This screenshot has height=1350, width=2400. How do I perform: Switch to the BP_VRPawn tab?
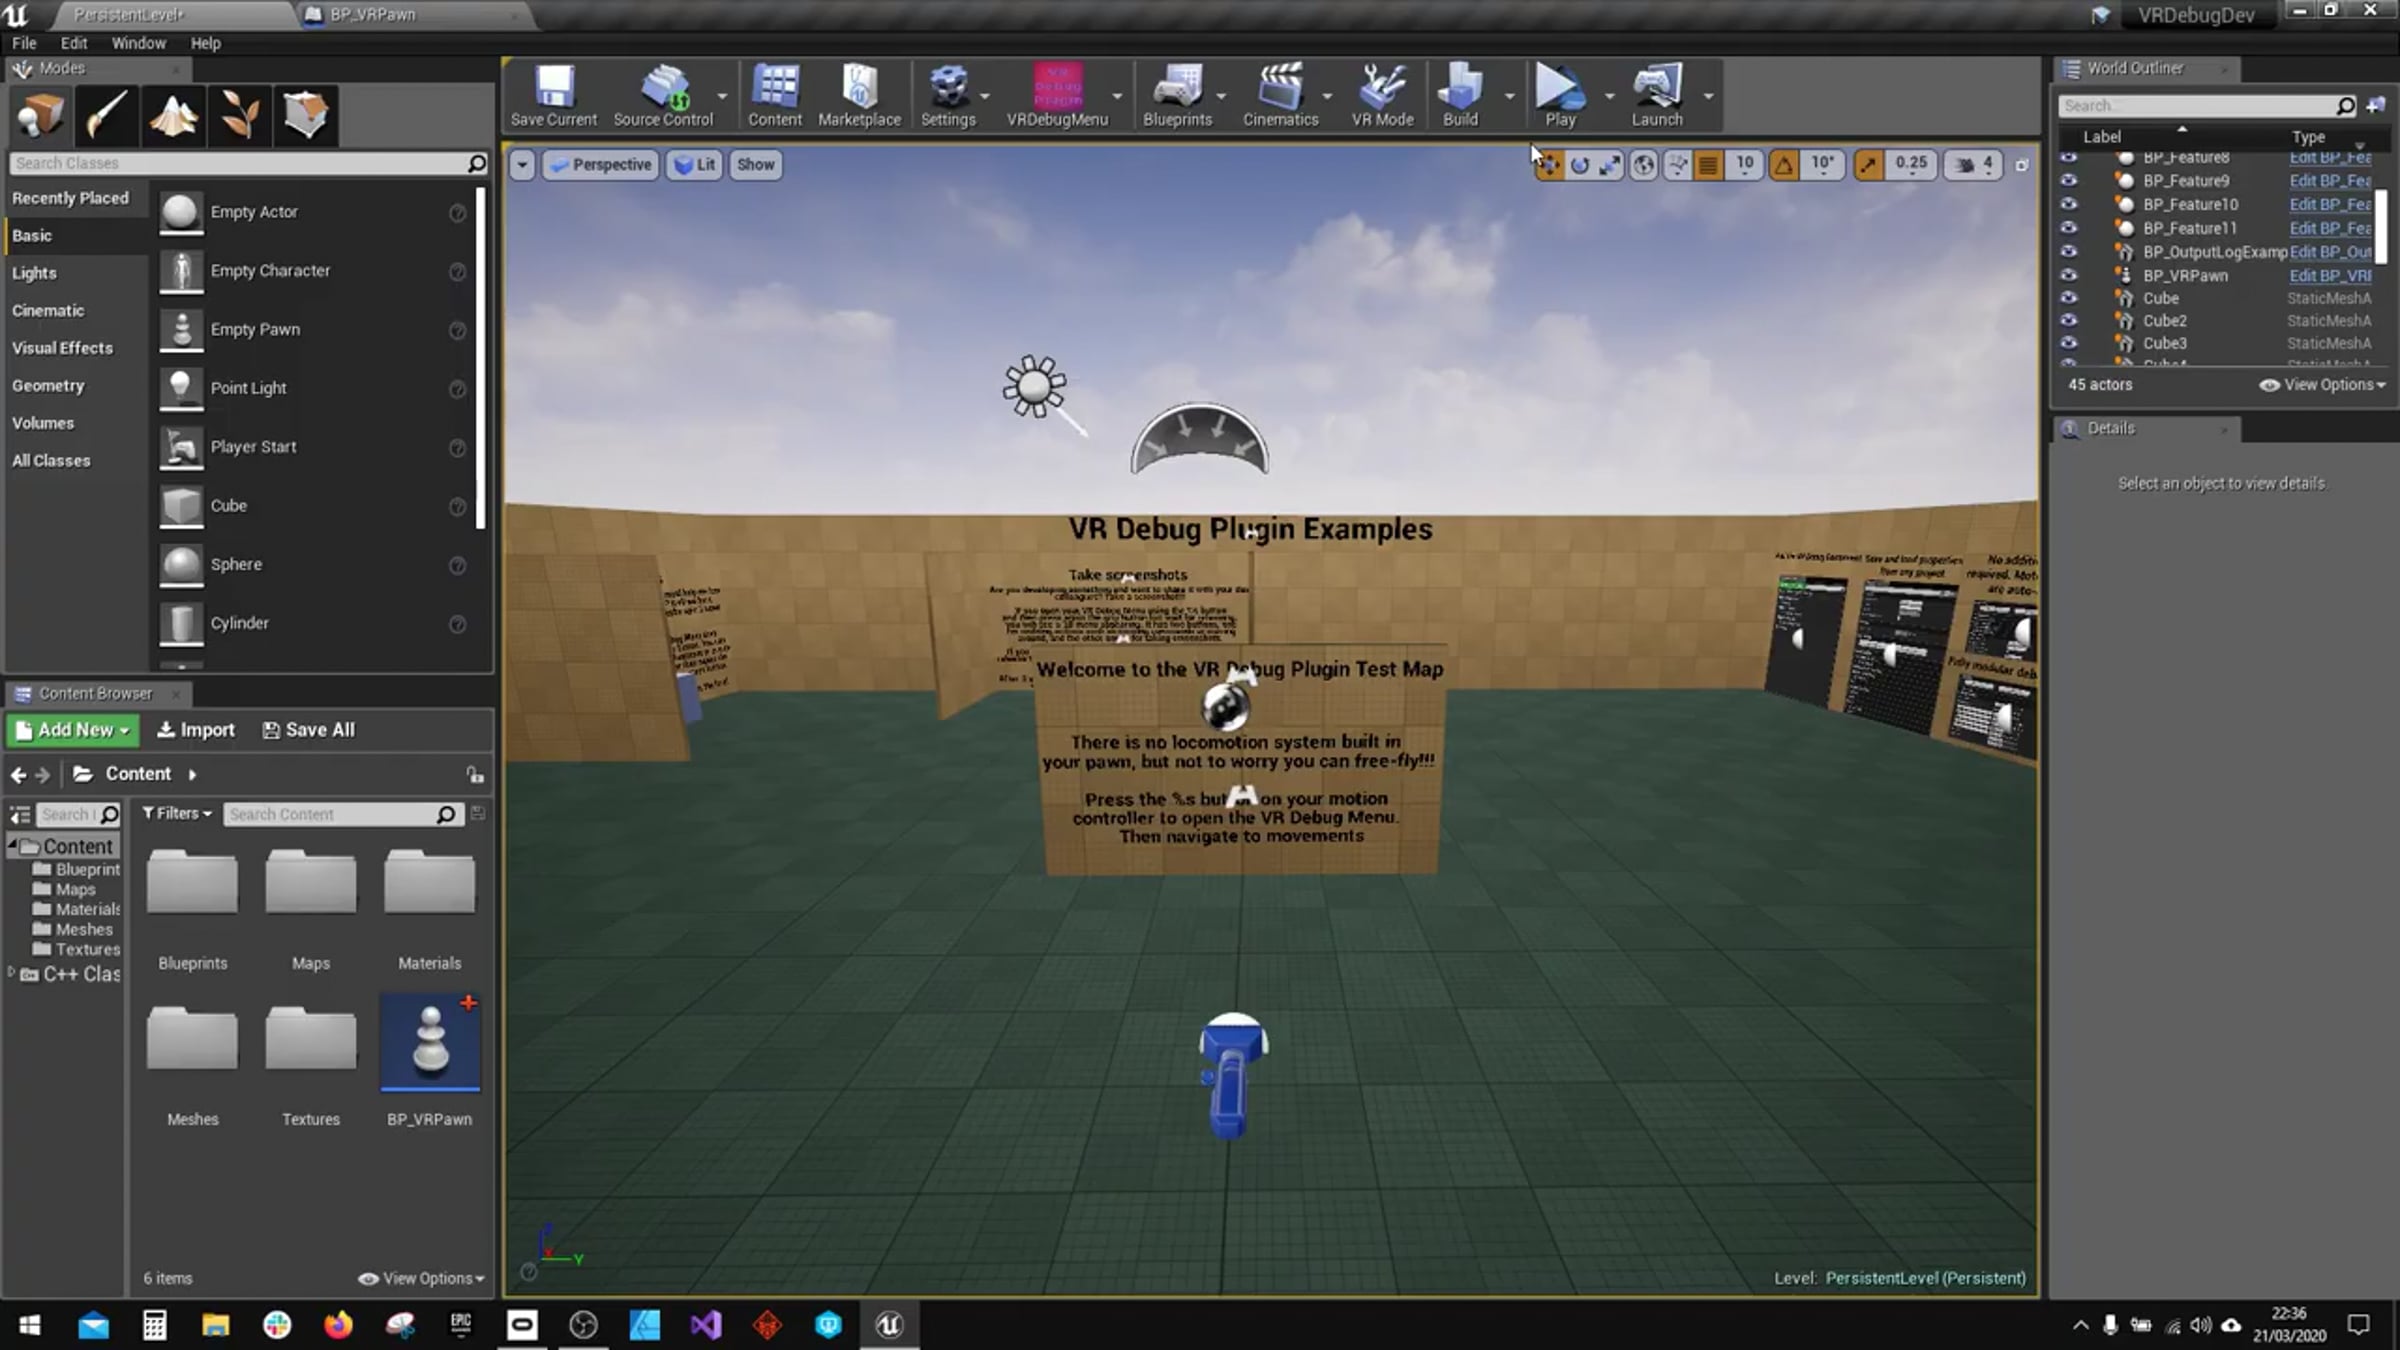pyautogui.click(x=372, y=14)
